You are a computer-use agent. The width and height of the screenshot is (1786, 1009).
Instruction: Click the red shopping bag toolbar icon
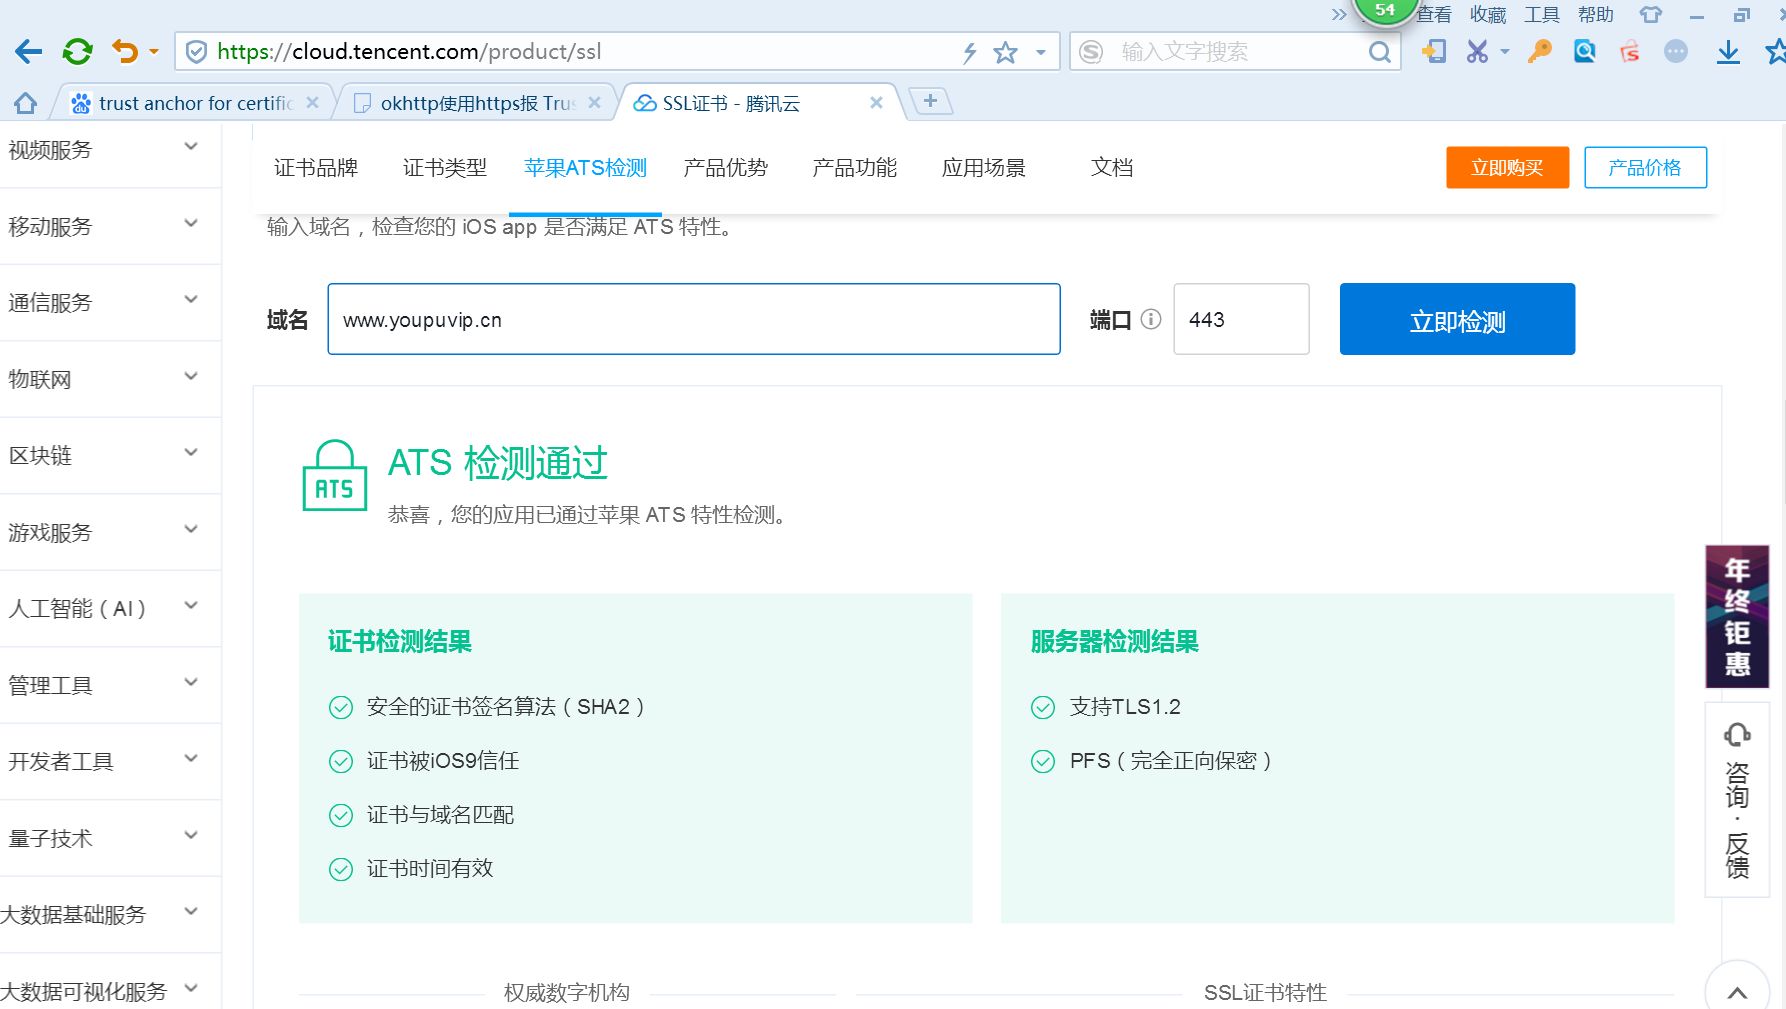point(1630,52)
